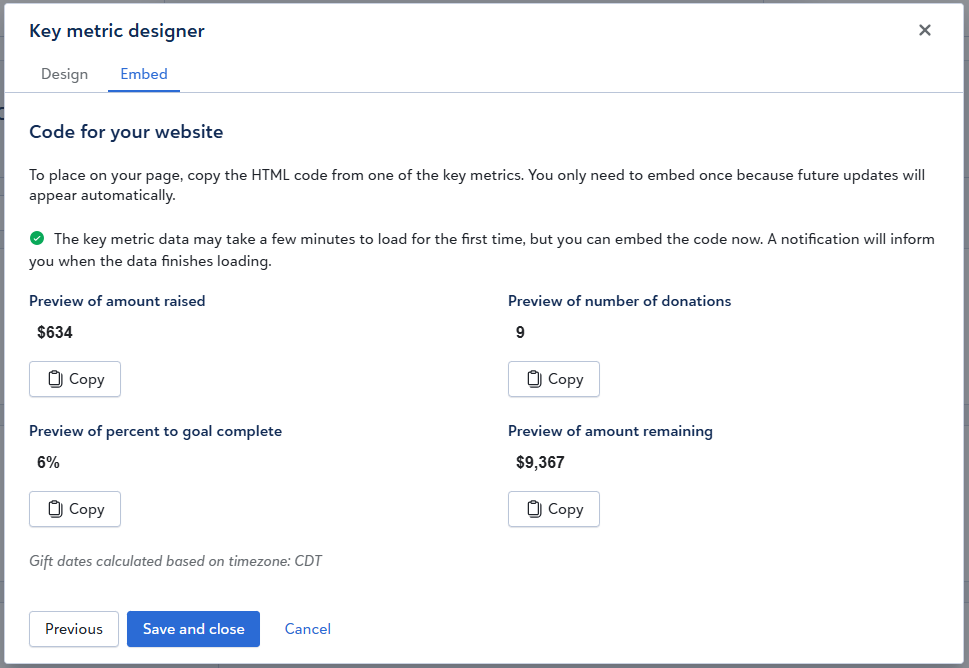Click the Code for your website heading
969x668 pixels.
(126, 132)
